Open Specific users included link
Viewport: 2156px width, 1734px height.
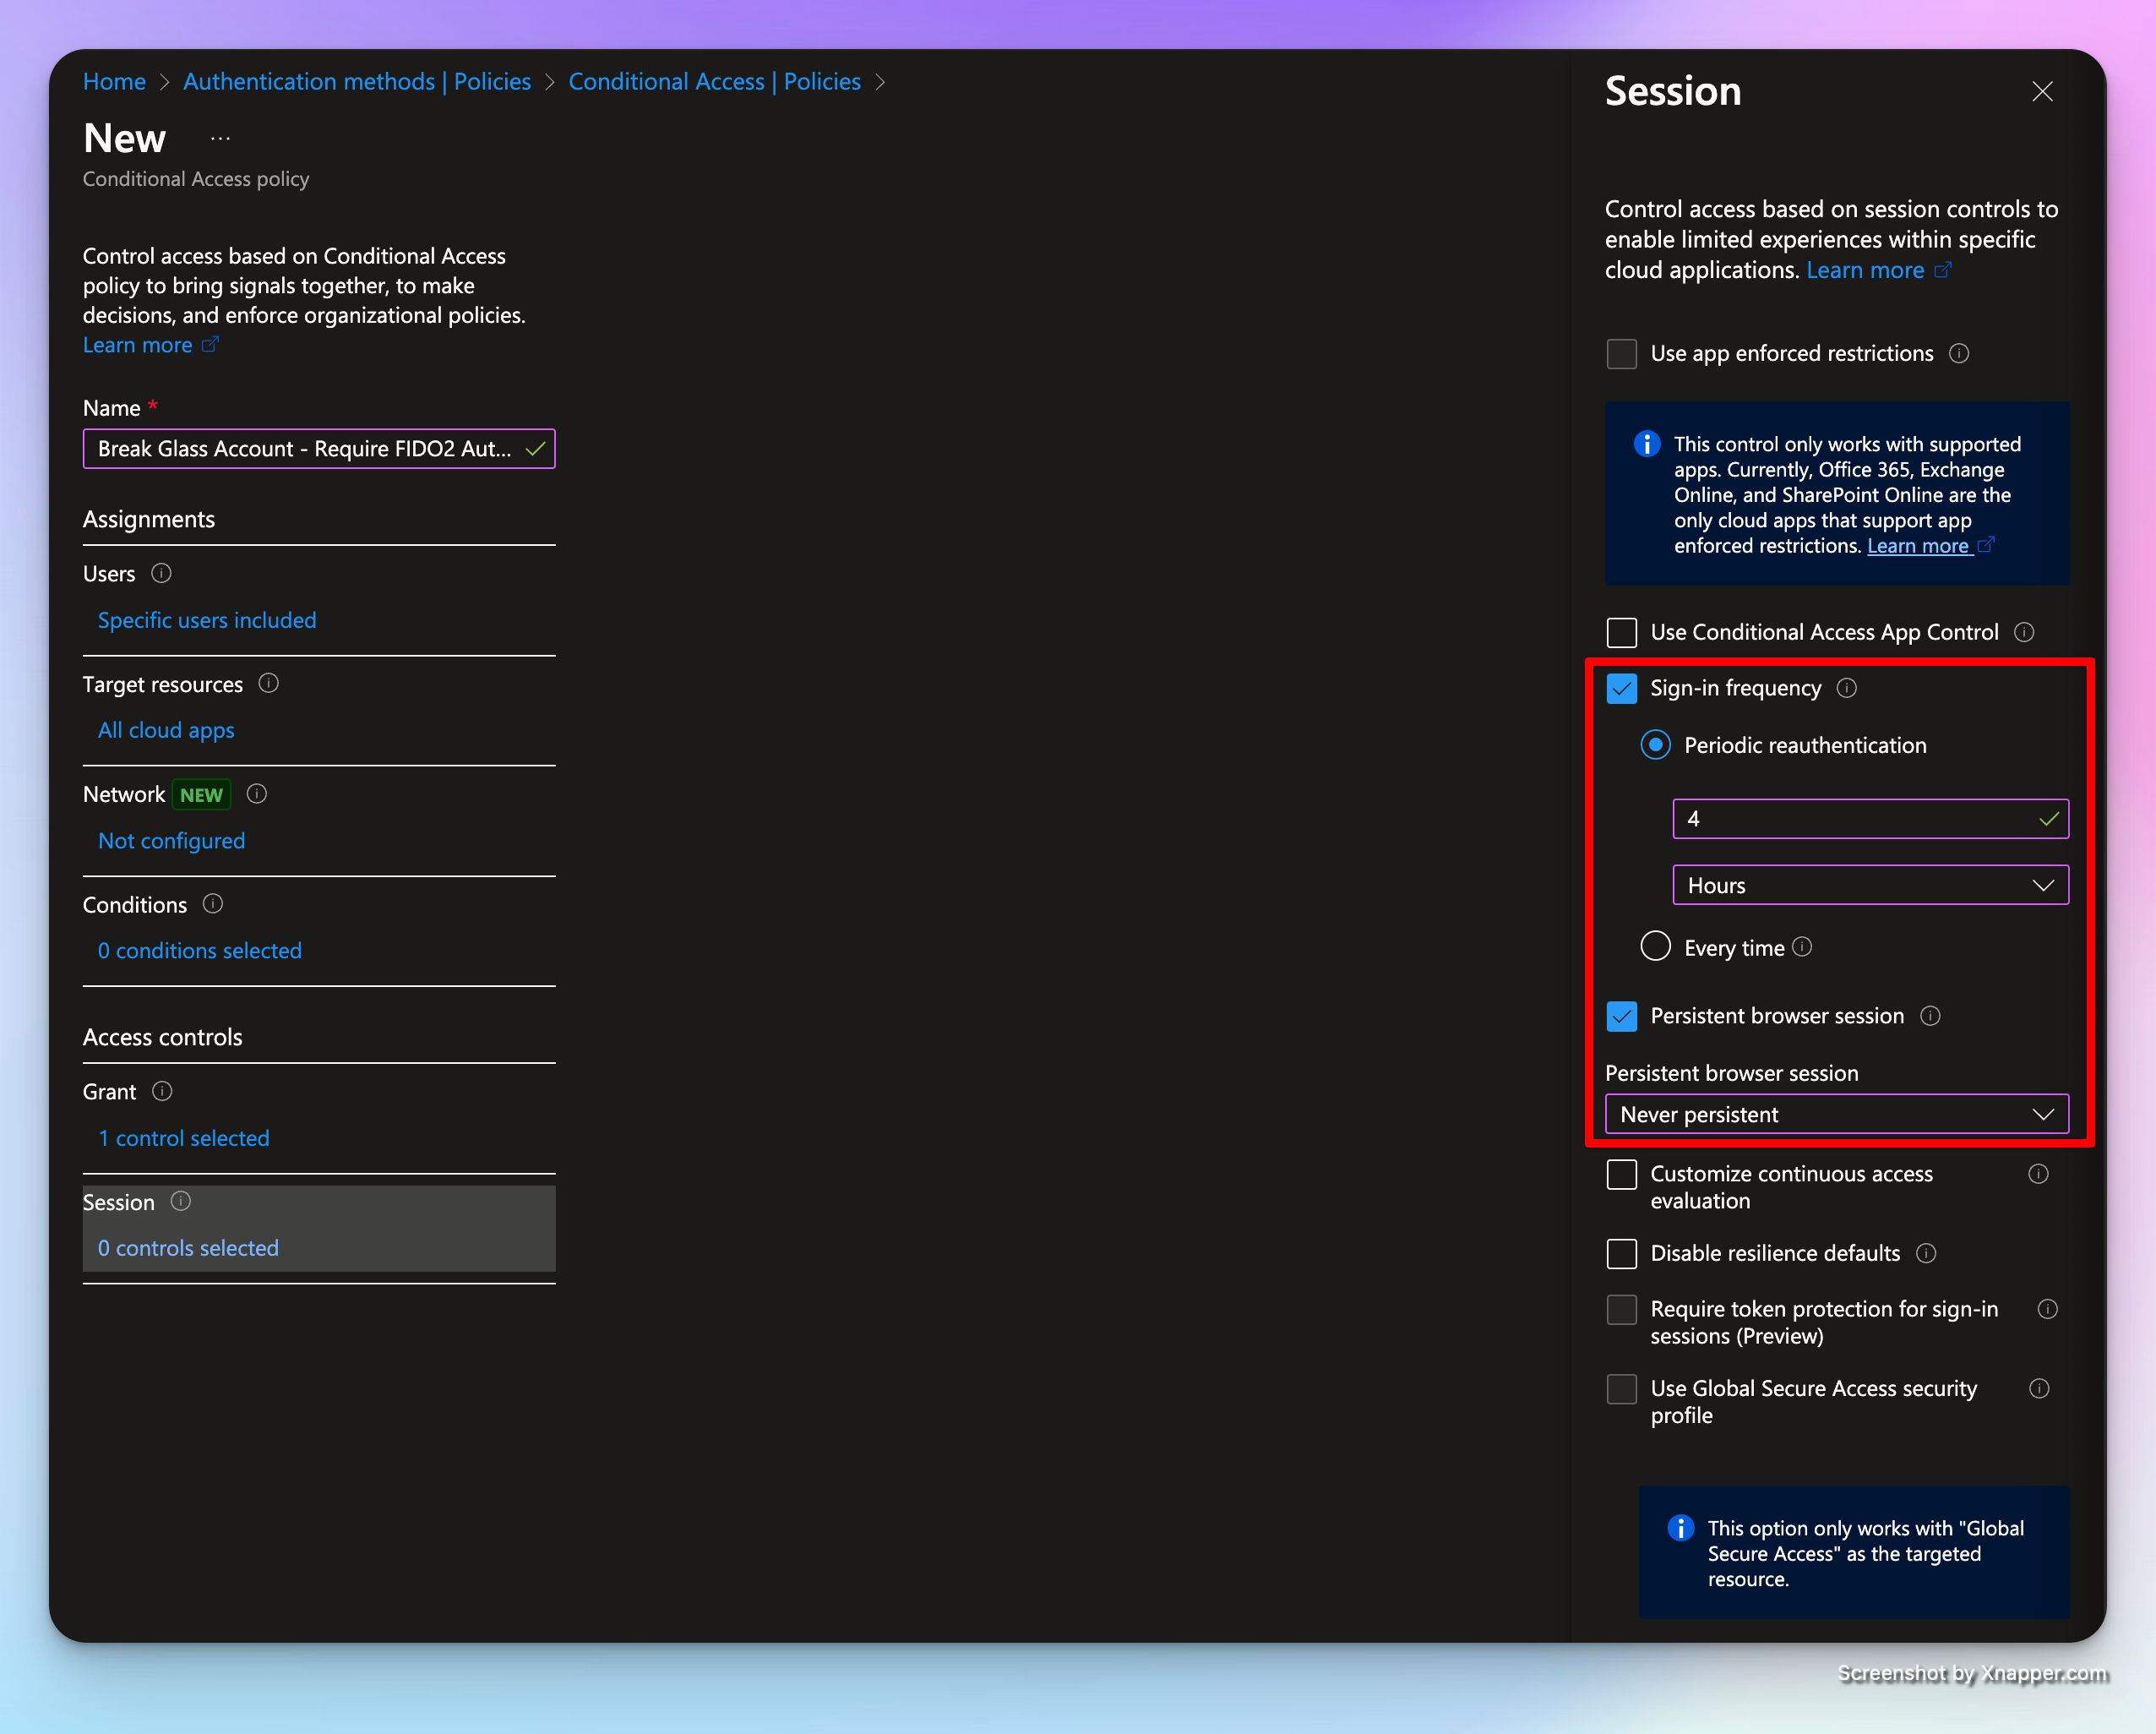(207, 620)
